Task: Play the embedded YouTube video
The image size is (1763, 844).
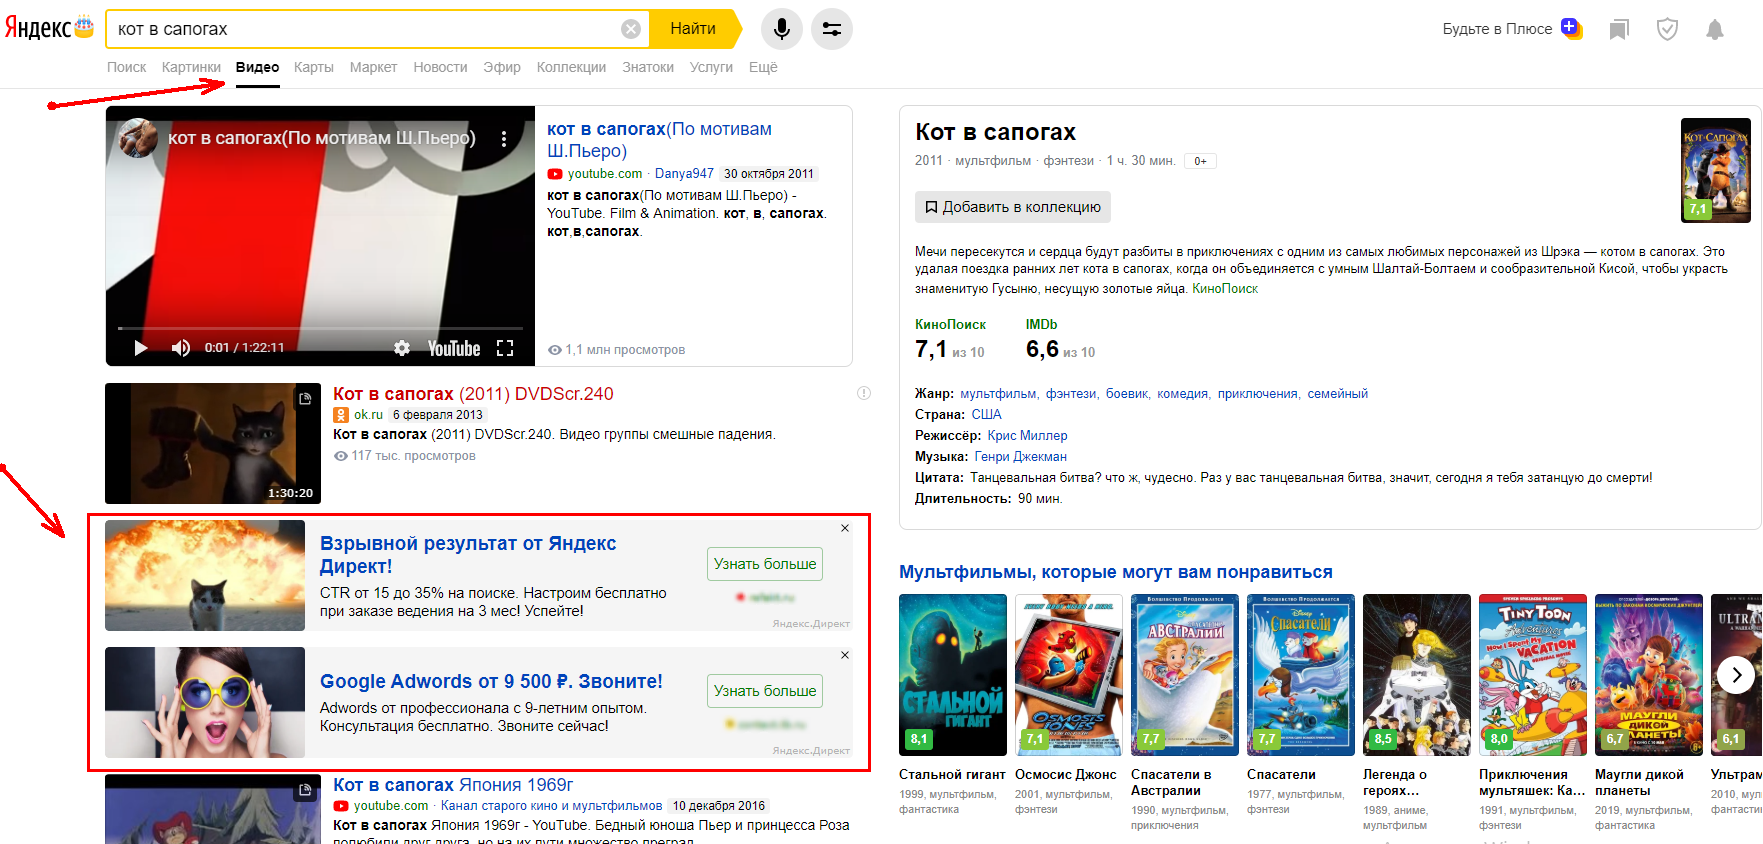Action: tap(141, 348)
